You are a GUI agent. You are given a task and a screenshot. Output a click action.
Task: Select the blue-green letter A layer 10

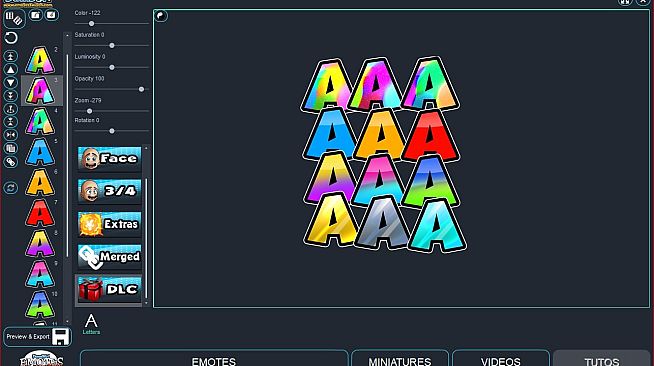(40, 305)
